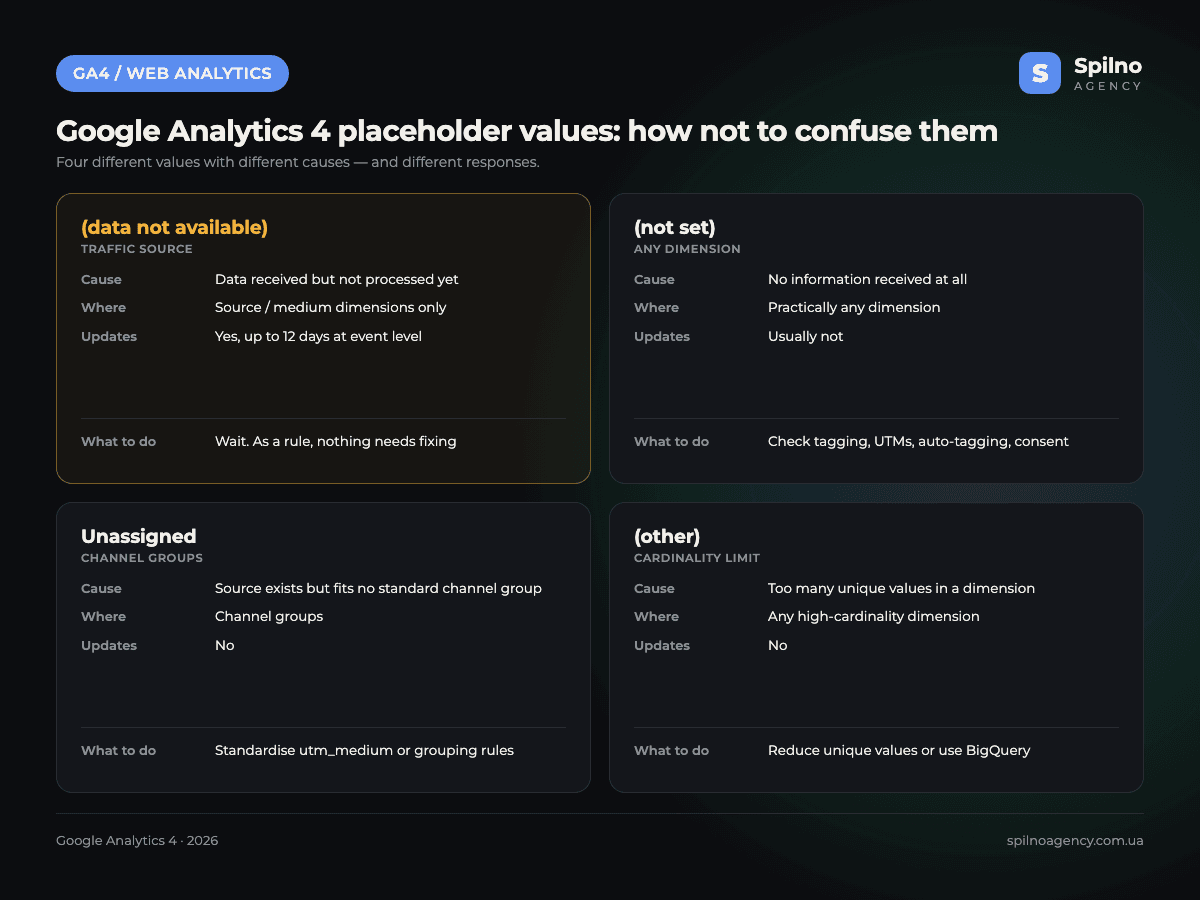Select the Unassigned card heading
The image size is (1200, 900).
(x=139, y=536)
